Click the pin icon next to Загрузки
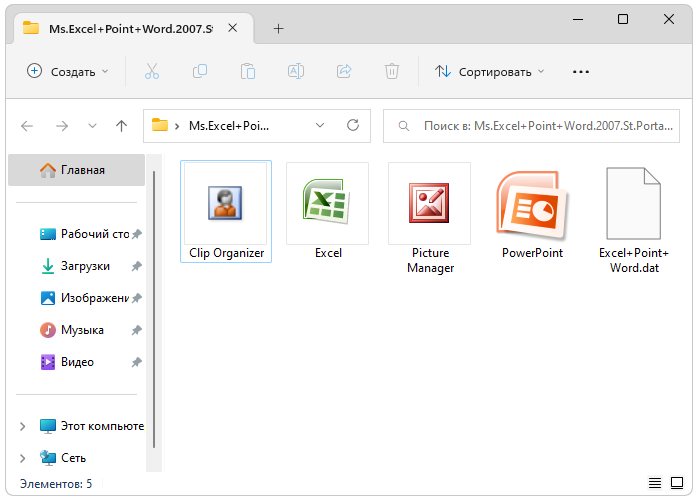The width and height of the screenshot is (698, 502). [137, 266]
